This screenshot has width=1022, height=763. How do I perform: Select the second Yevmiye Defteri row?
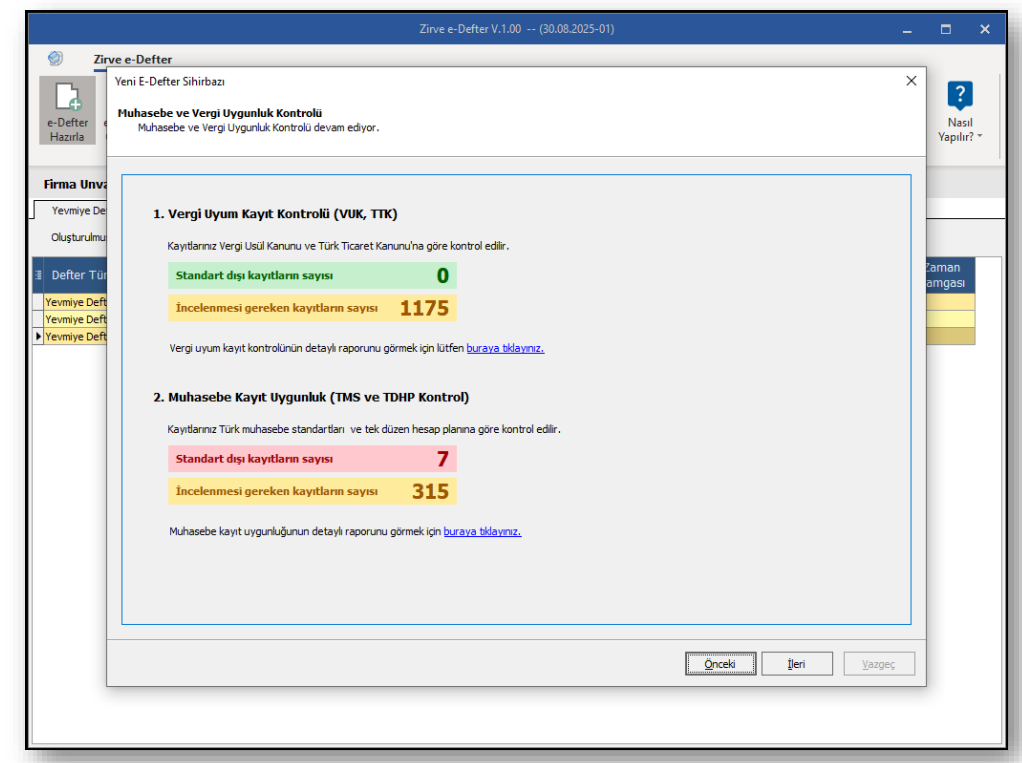75,319
